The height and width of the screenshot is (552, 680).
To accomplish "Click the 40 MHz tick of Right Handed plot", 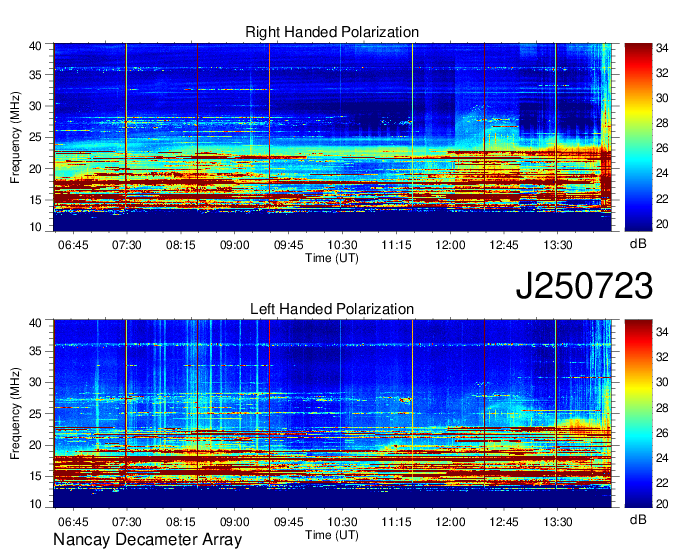I will (36, 46).
